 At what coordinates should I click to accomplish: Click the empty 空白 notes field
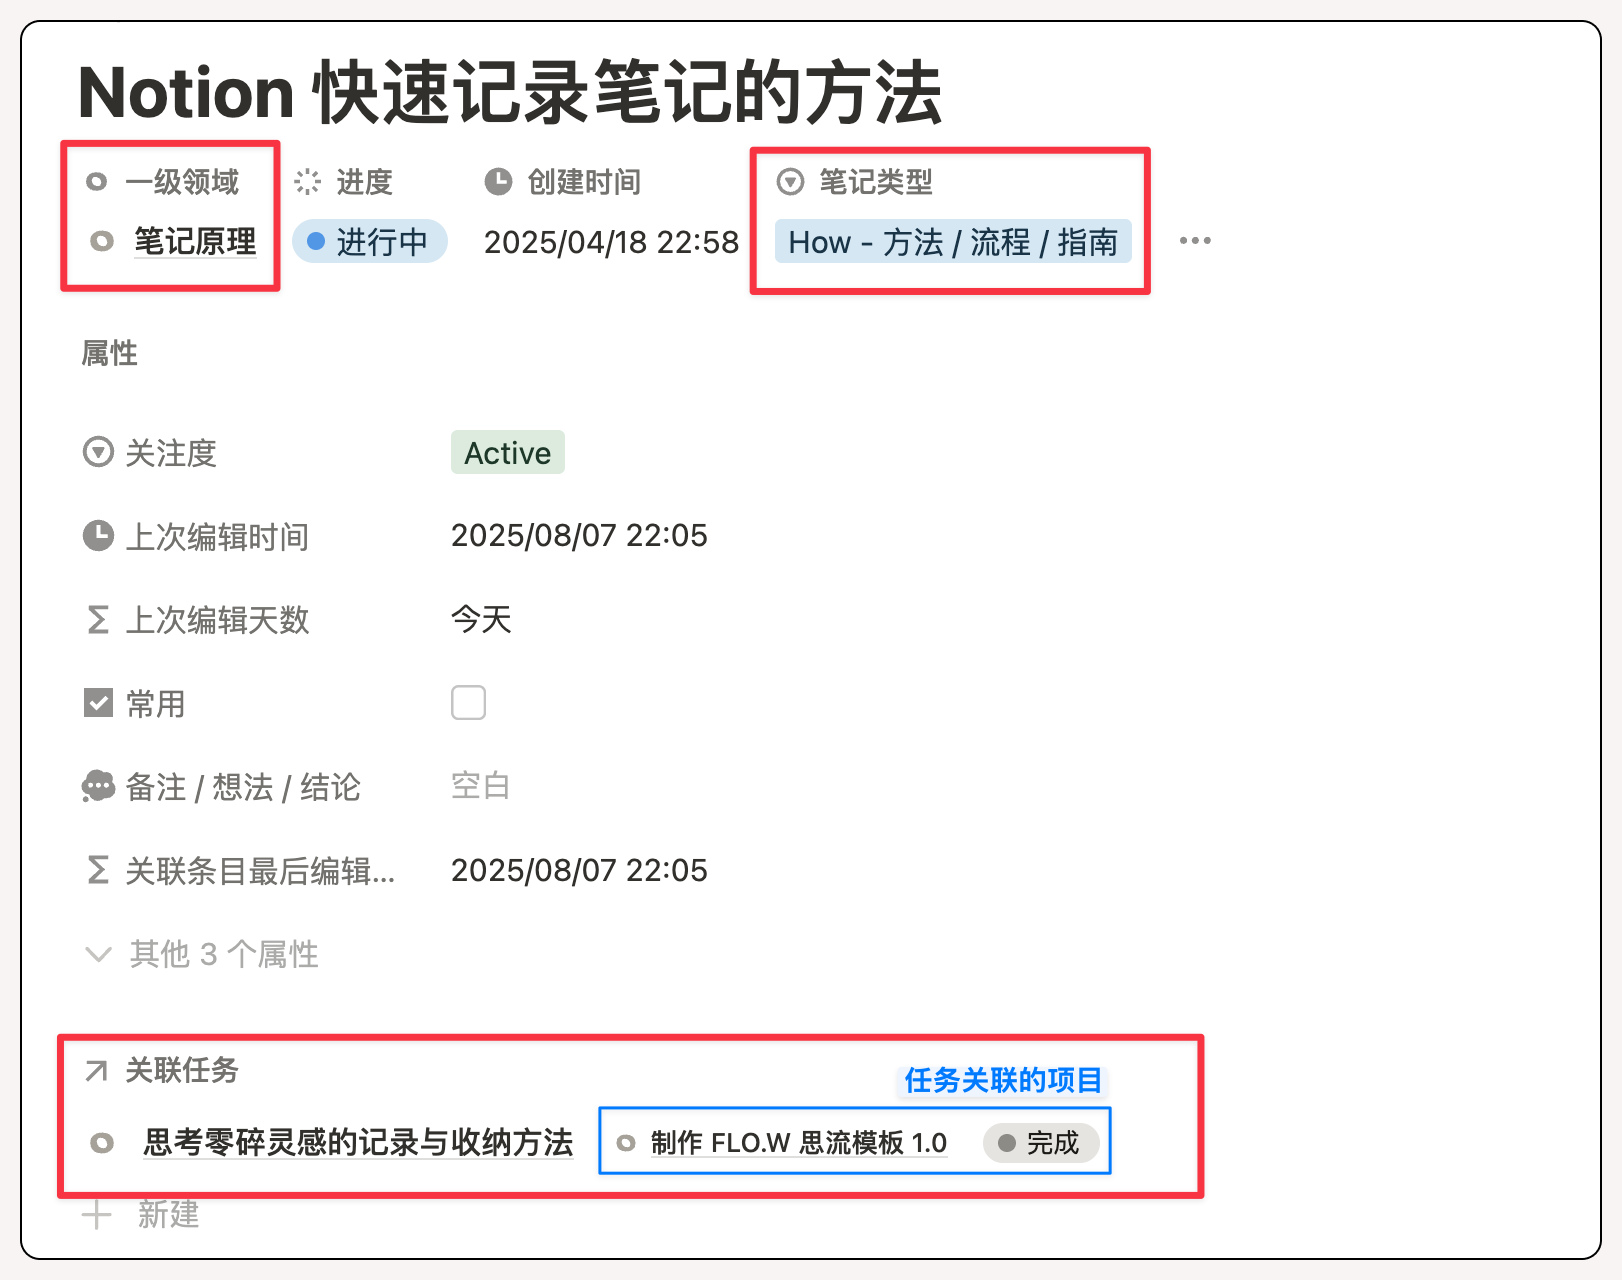(x=481, y=786)
